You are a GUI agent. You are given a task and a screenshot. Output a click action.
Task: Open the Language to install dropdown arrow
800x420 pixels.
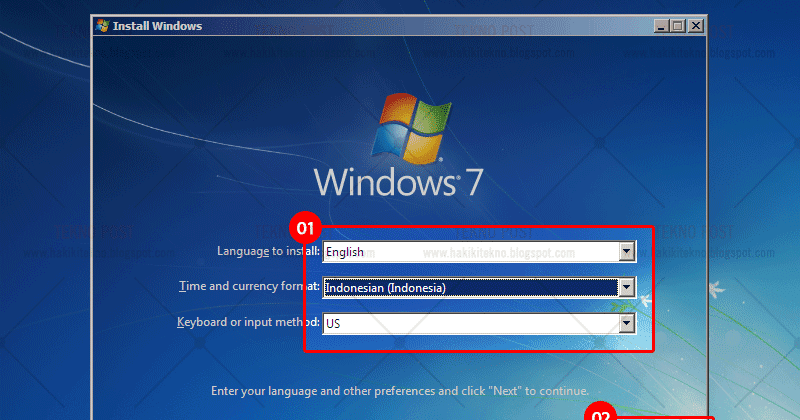(x=627, y=252)
